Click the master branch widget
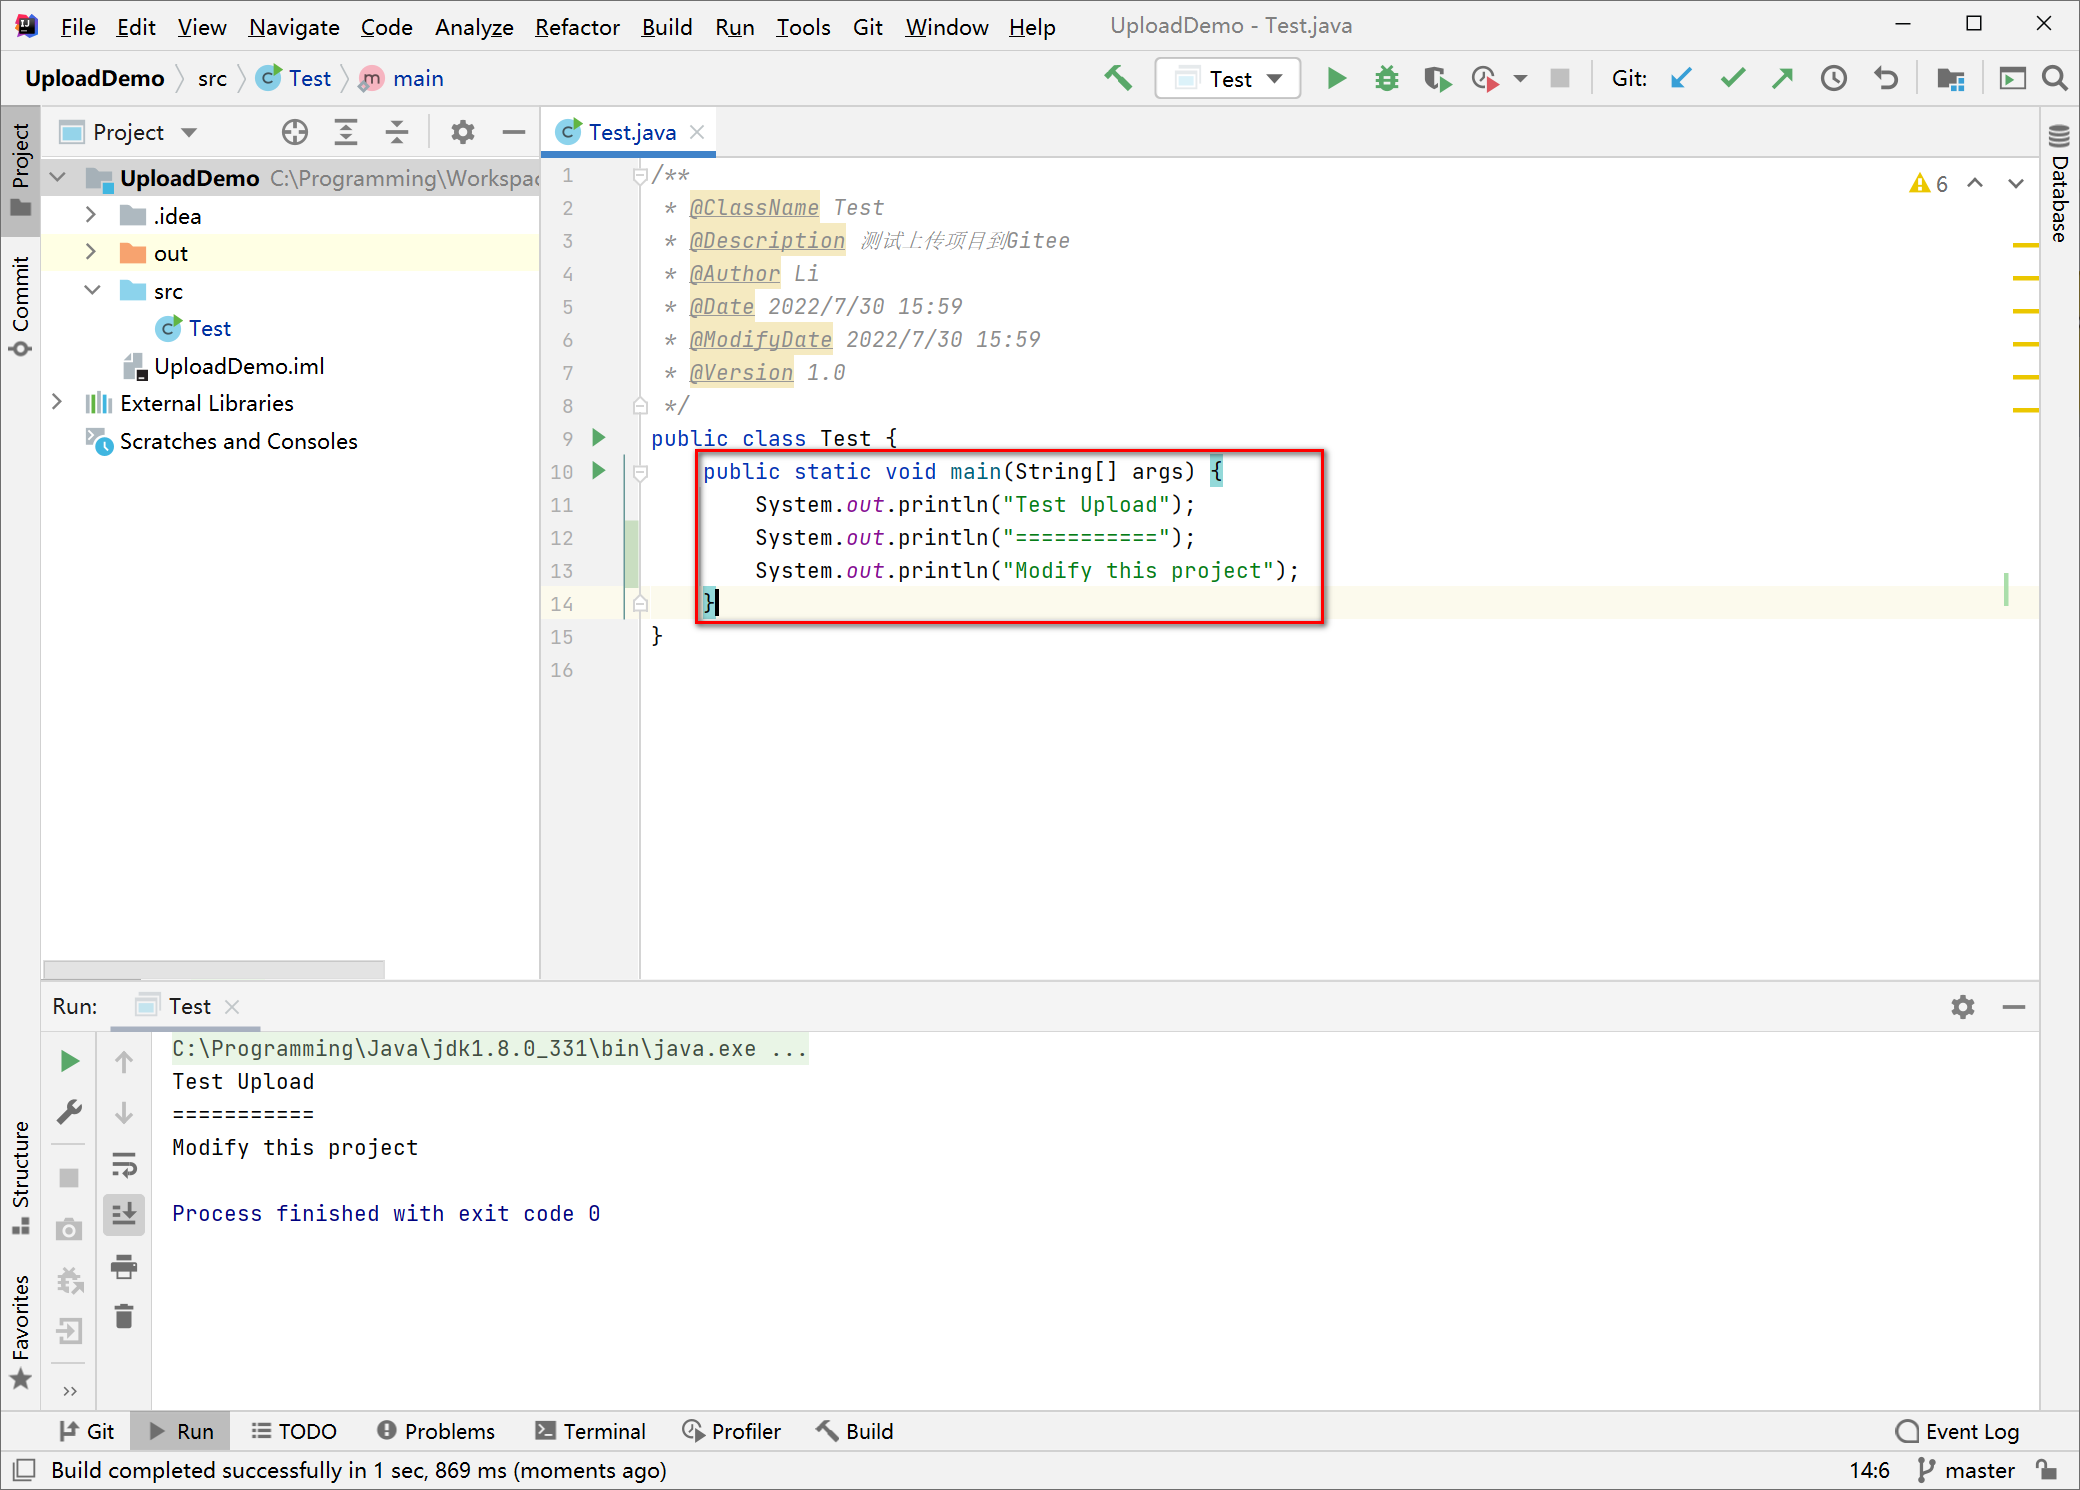This screenshot has height=1490, width=2080. (x=1966, y=1470)
